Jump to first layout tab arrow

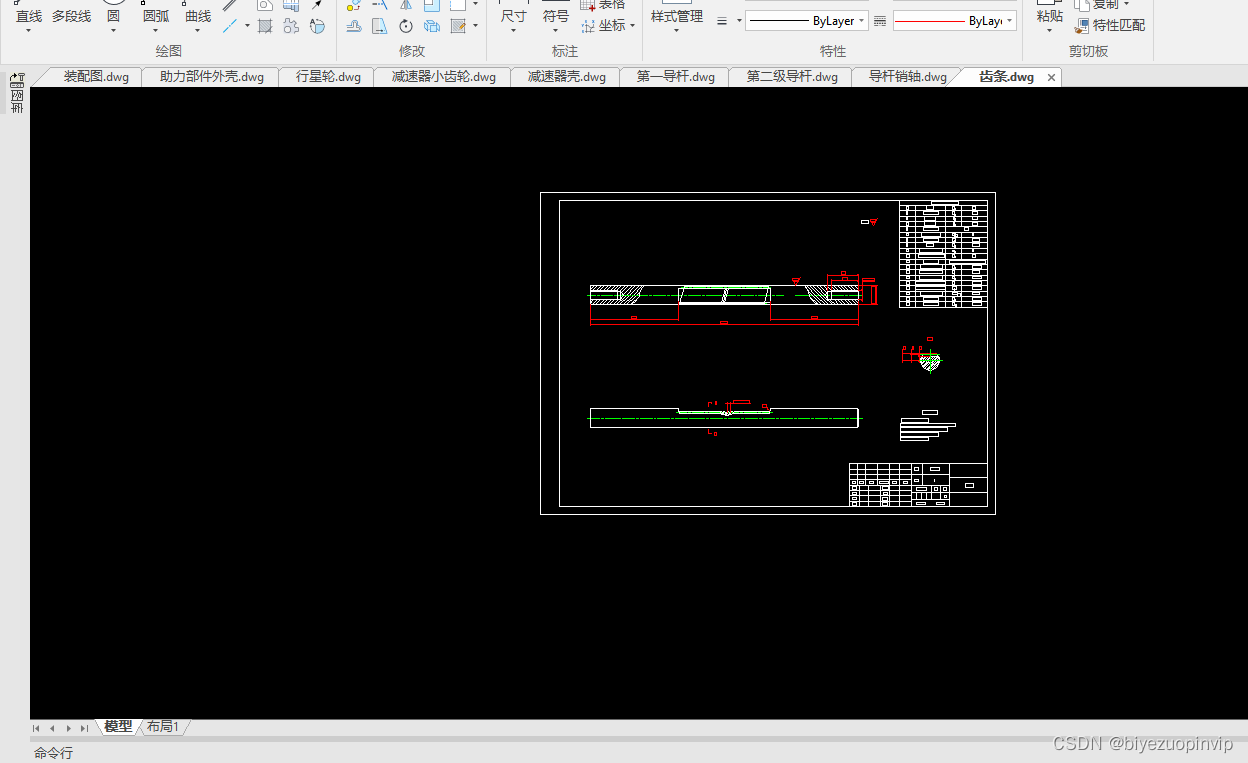coord(37,728)
